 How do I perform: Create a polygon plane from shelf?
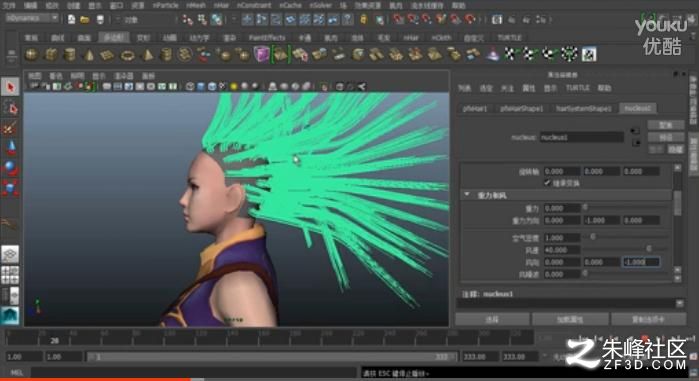tap(107, 54)
